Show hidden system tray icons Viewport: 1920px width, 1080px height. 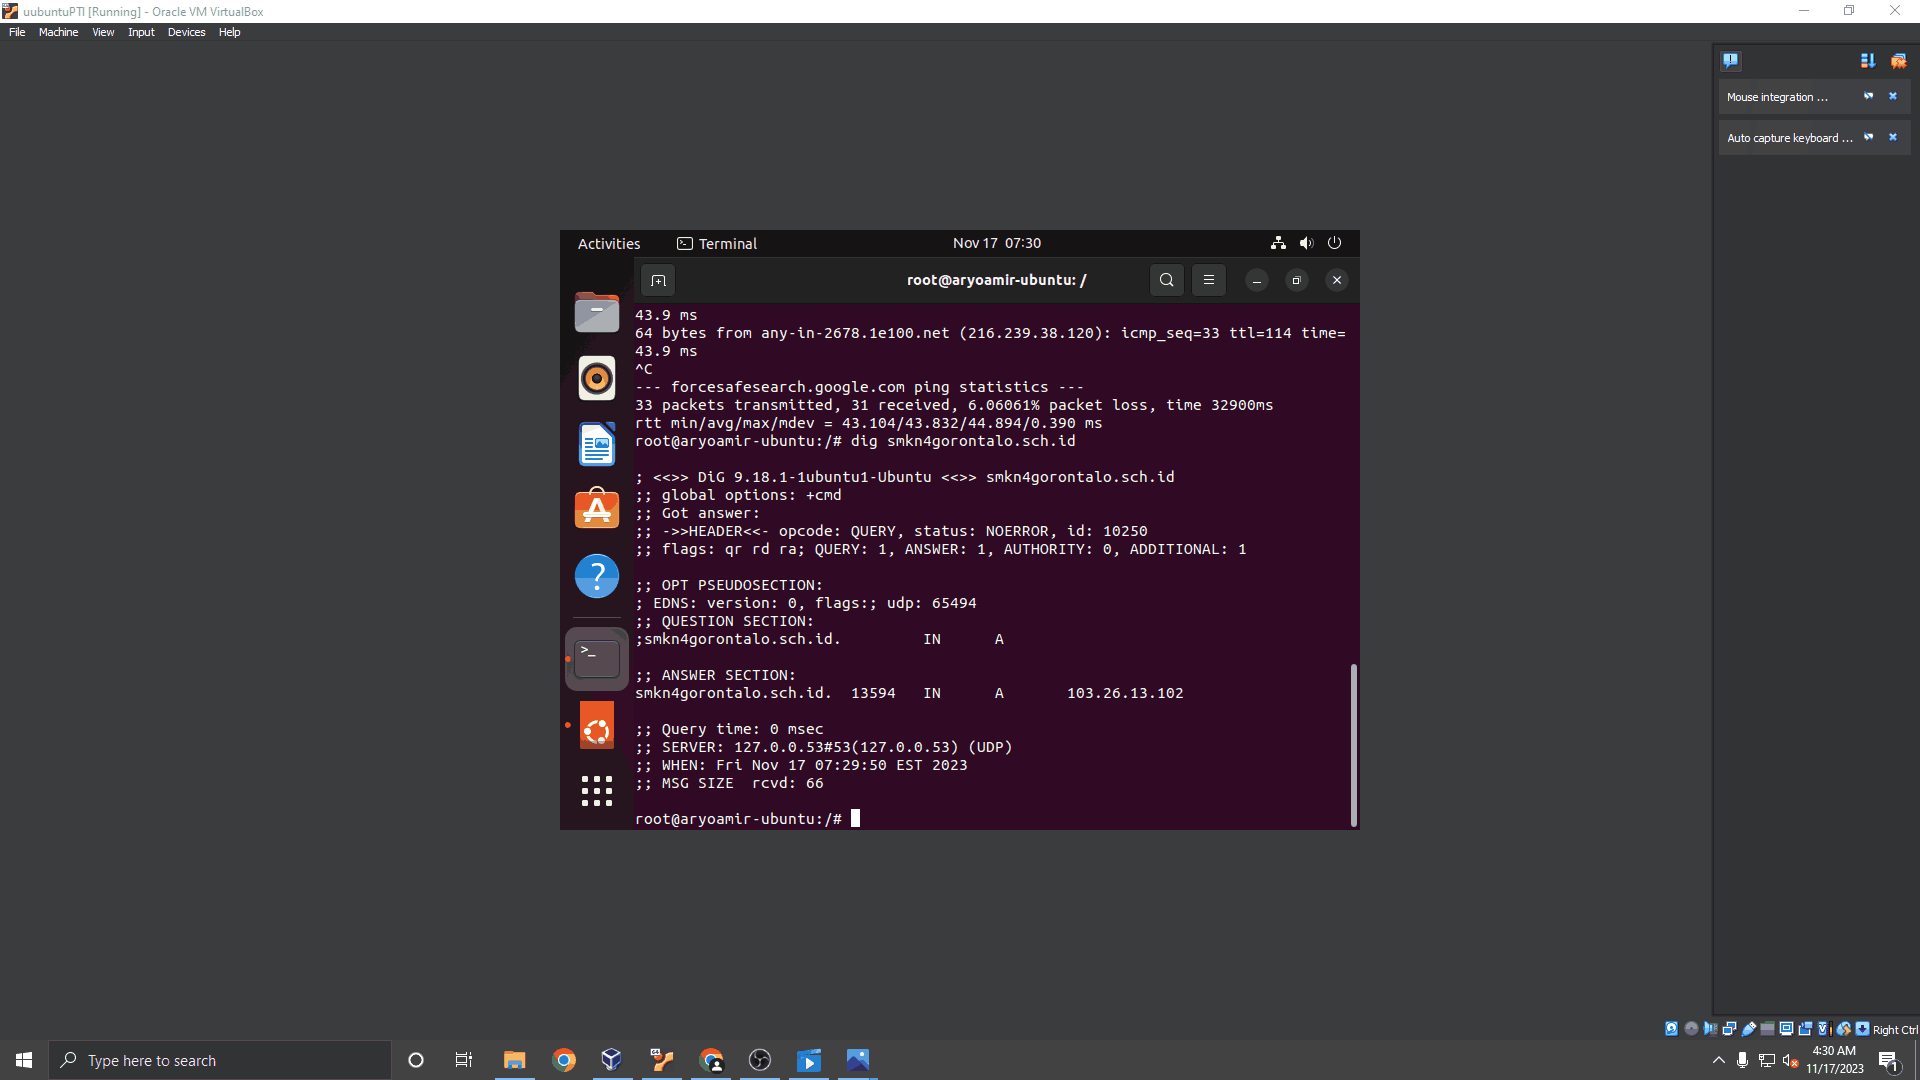point(1718,1060)
